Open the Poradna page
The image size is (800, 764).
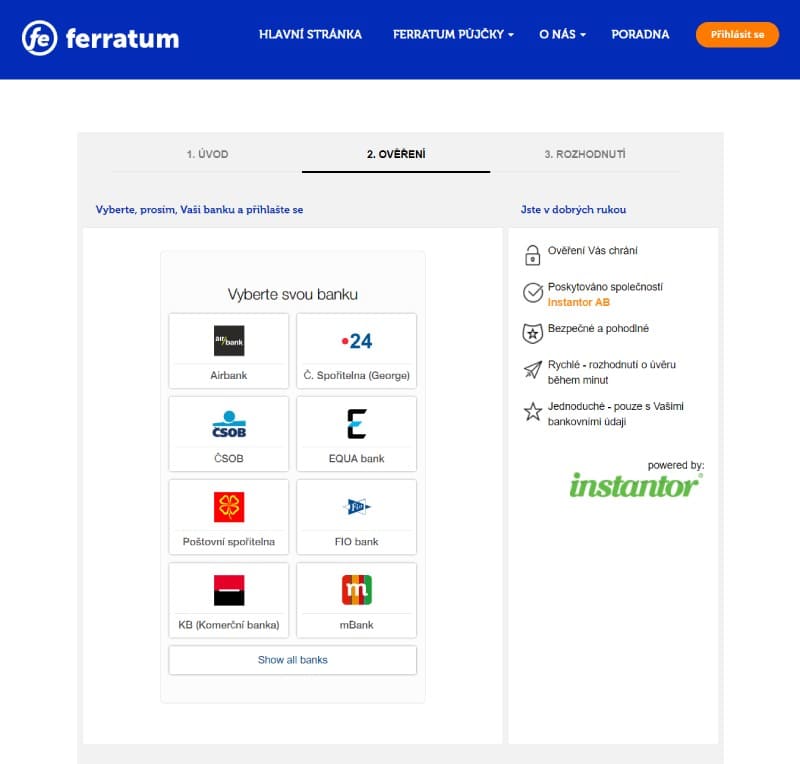tap(640, 34)
